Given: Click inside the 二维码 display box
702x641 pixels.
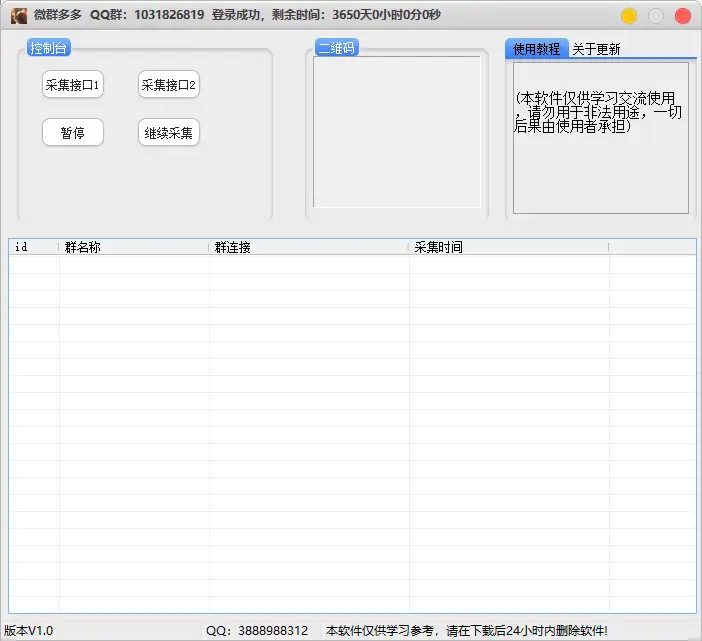Looking at the screenshot, I should click(397, 132).
